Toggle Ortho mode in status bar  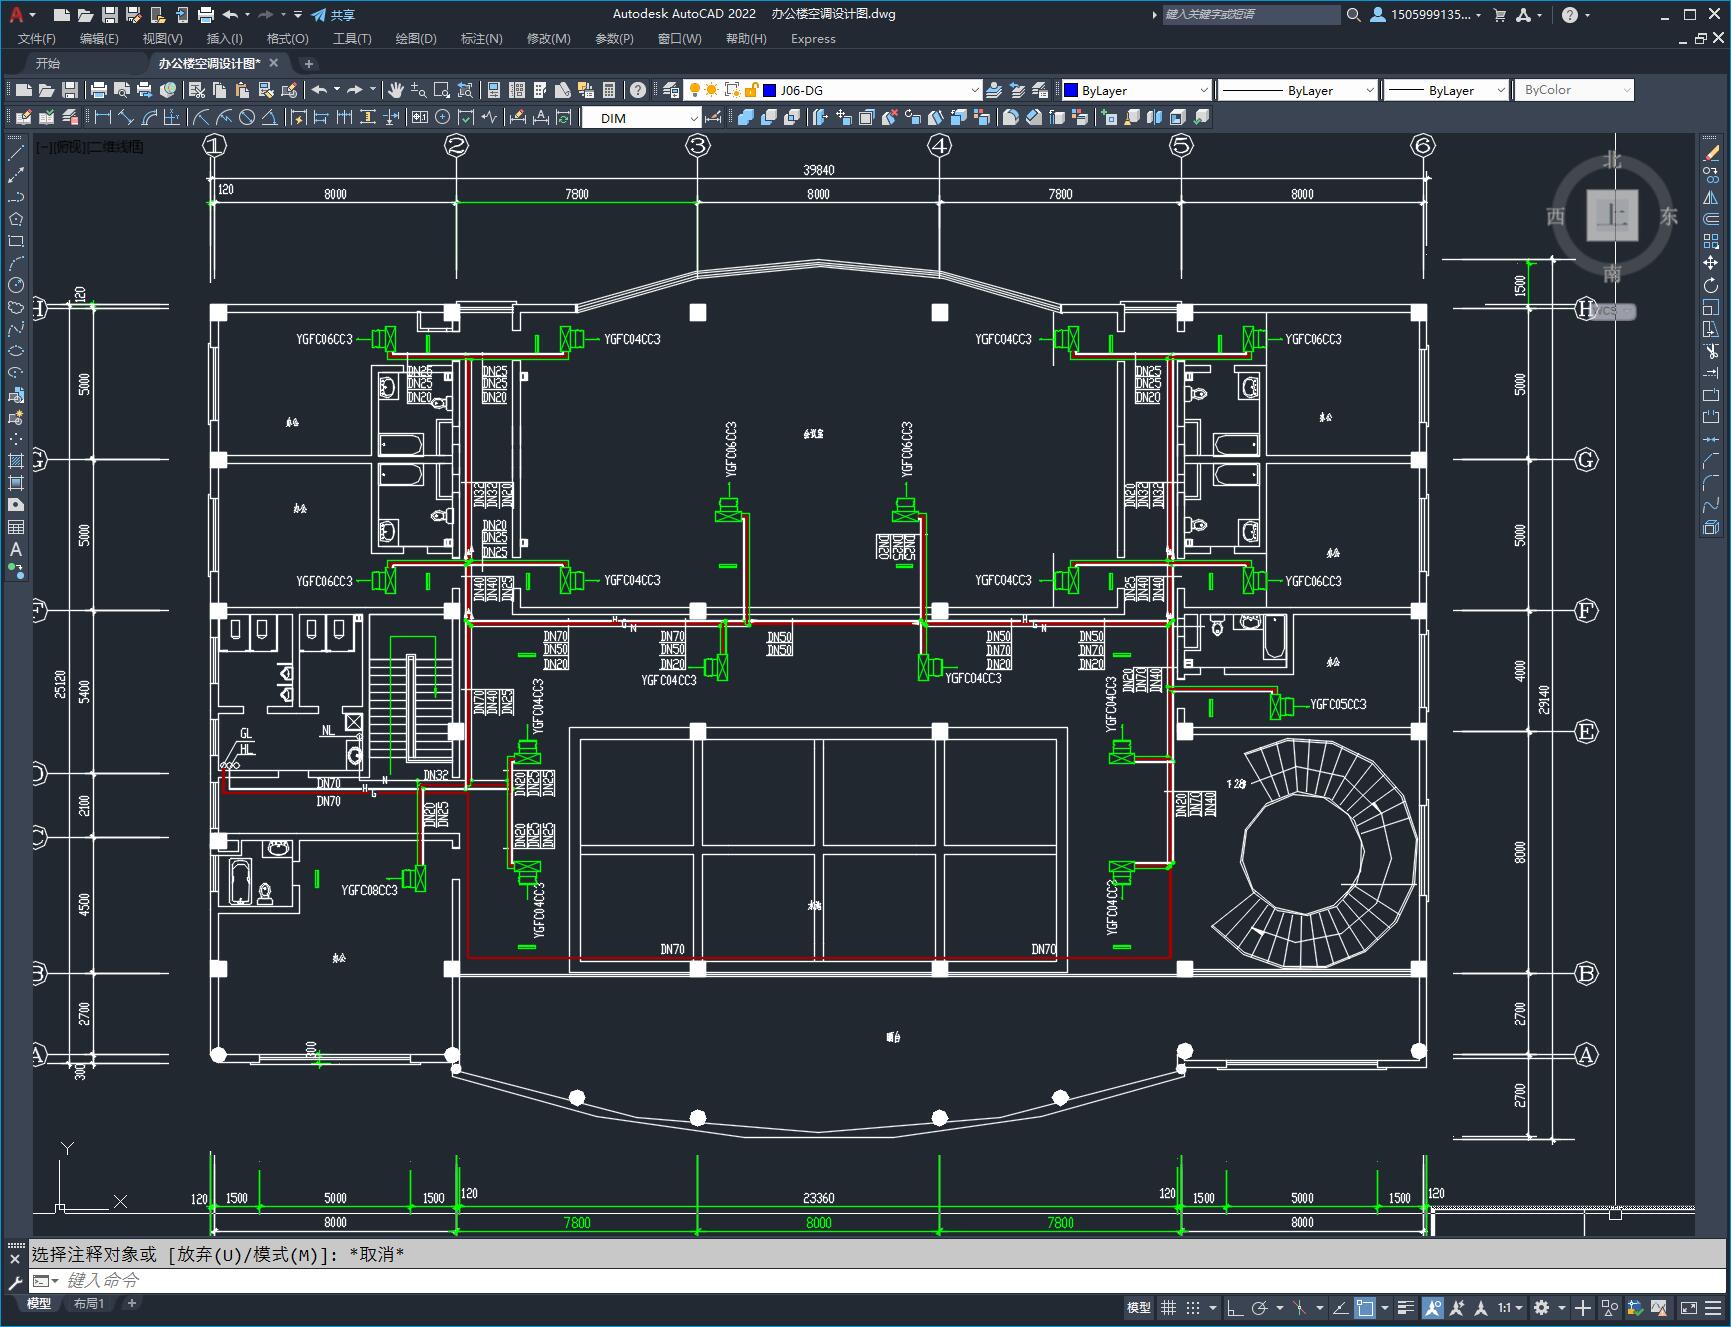tap(1235, 1308)
